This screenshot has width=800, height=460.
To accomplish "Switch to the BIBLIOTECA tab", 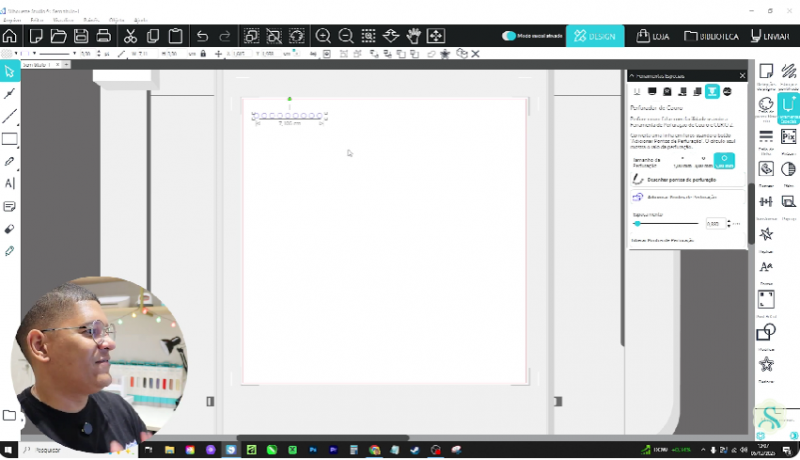I will point(711,36).
